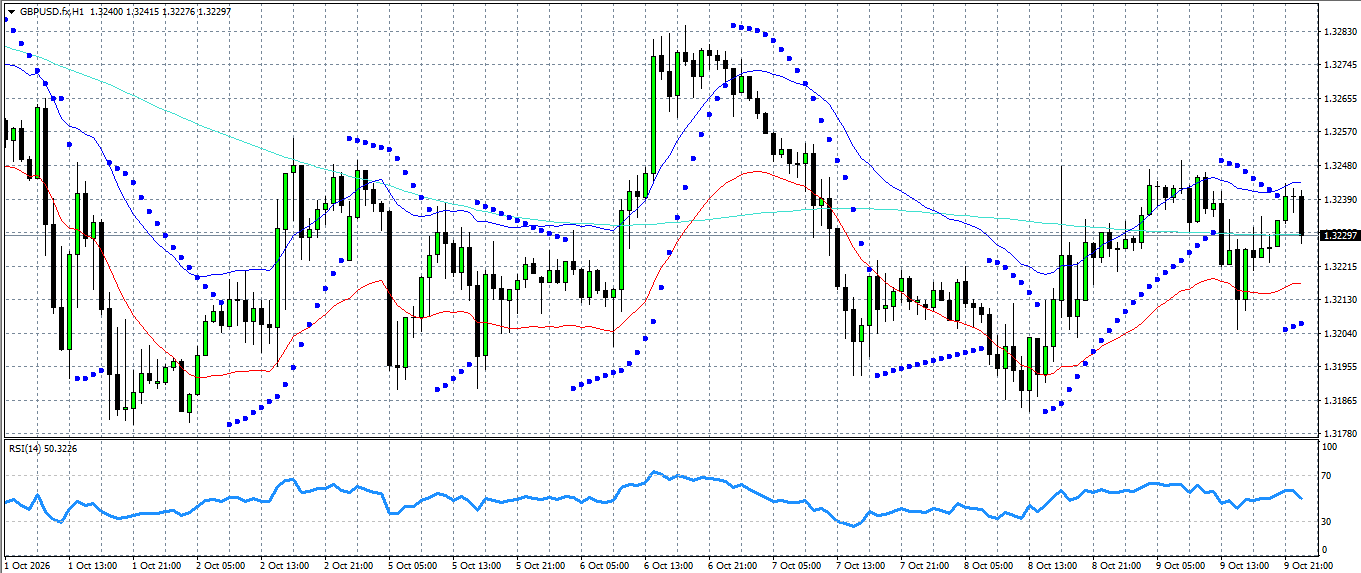The width and height of the screenshot is (1361, 573).
Task: Click the 1 Oct 13:00 time label
Action: (x=92, y=565)
